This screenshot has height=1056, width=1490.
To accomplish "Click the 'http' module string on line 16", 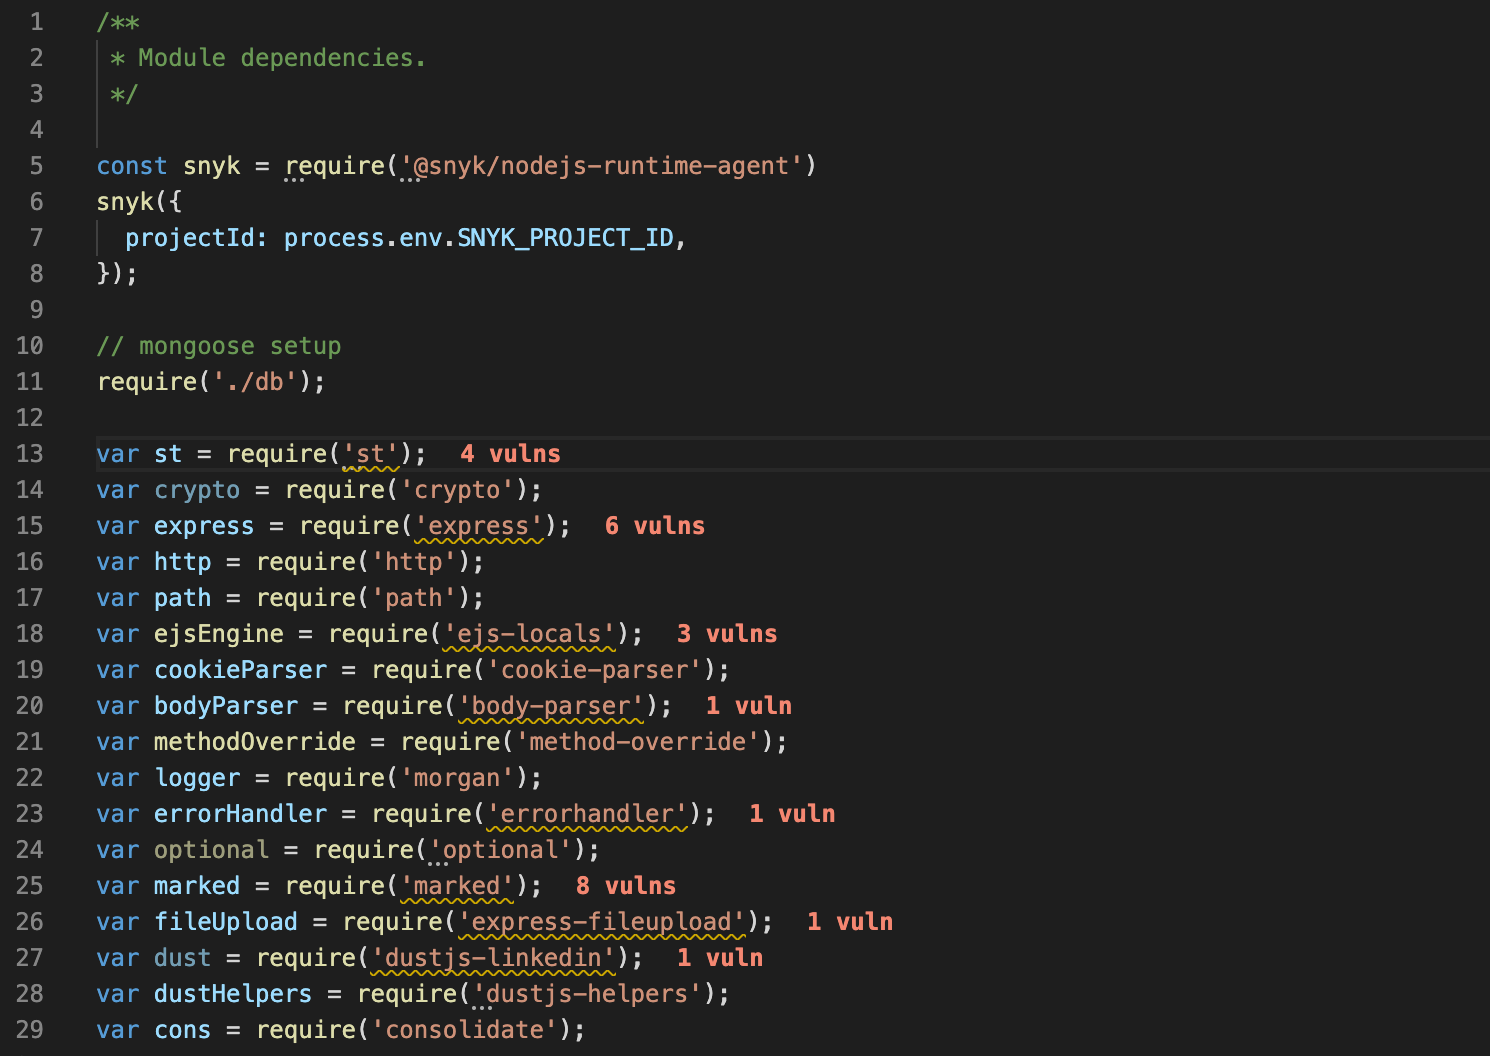I will click(414, 562).
